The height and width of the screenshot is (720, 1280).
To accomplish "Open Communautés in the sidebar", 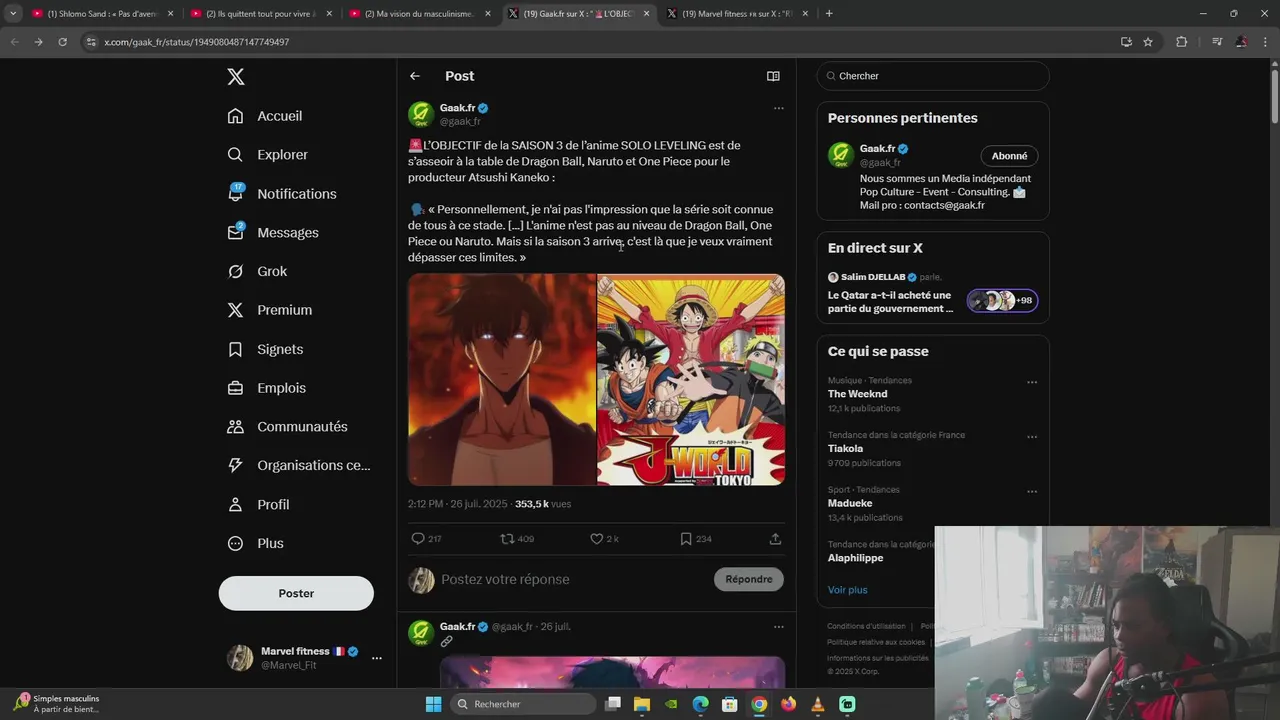I will point(288,427).
